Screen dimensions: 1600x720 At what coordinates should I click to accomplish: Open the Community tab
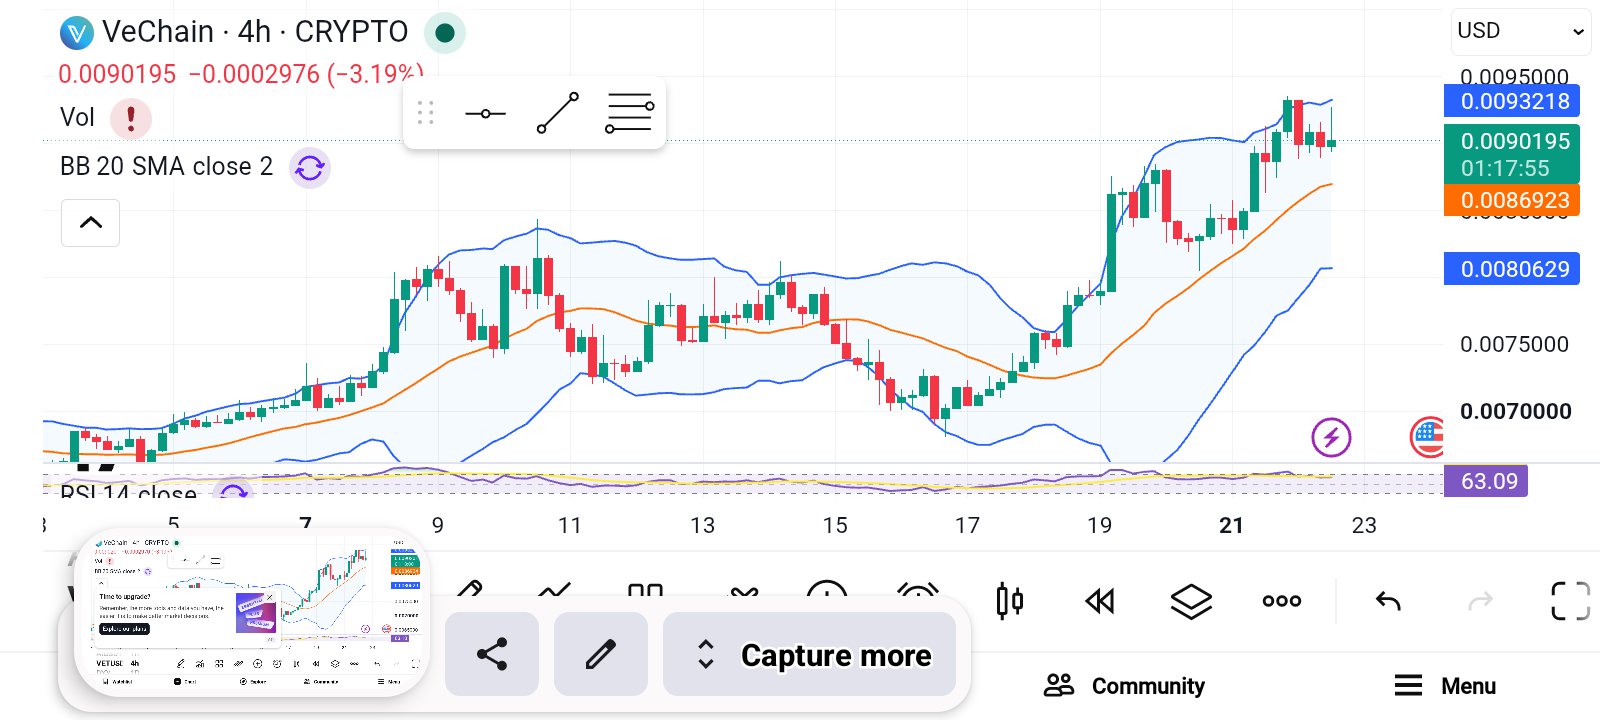[x=1124, y=686]
